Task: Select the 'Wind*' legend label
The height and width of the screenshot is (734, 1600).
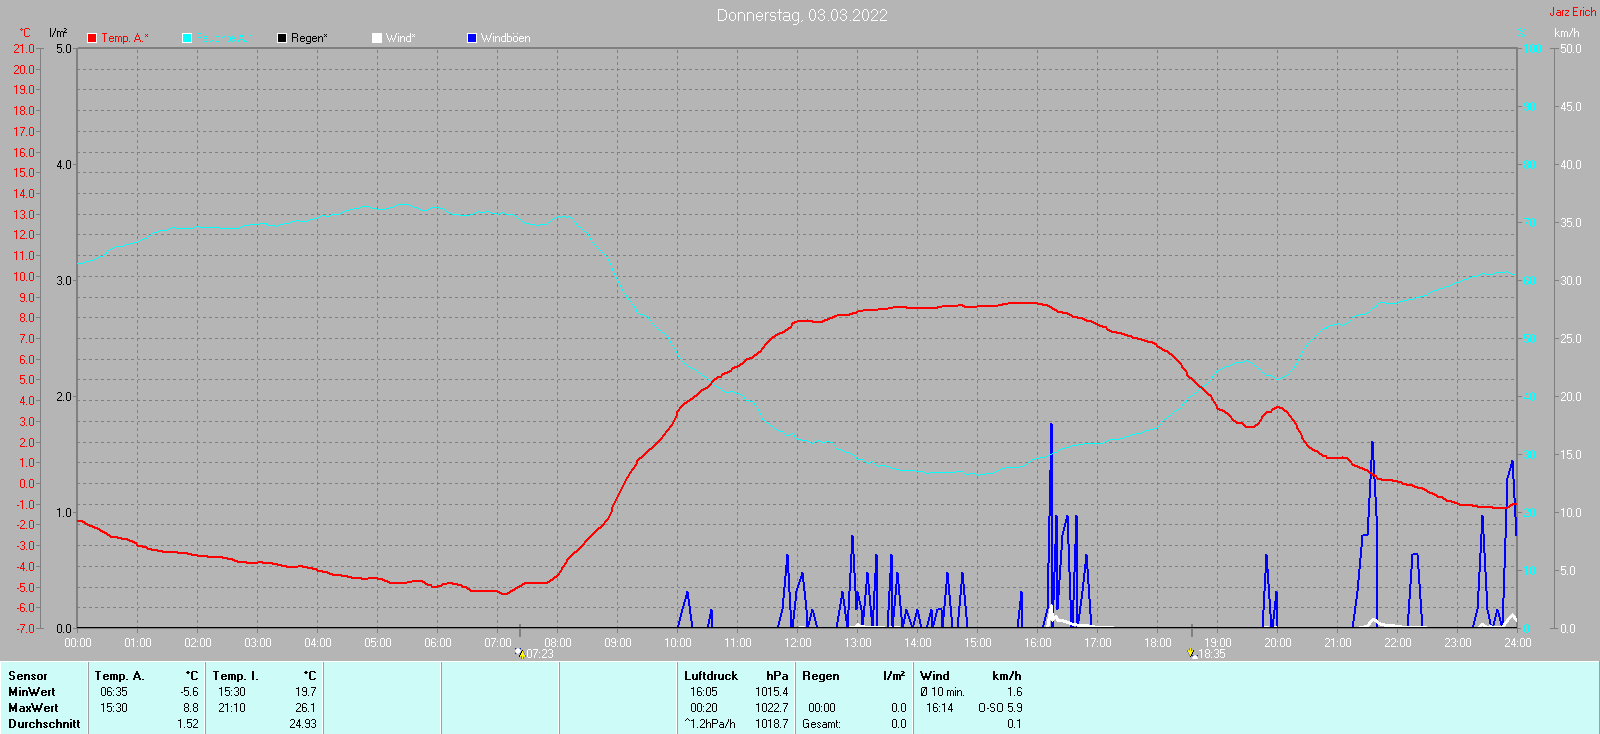Action: pos(401,38)
